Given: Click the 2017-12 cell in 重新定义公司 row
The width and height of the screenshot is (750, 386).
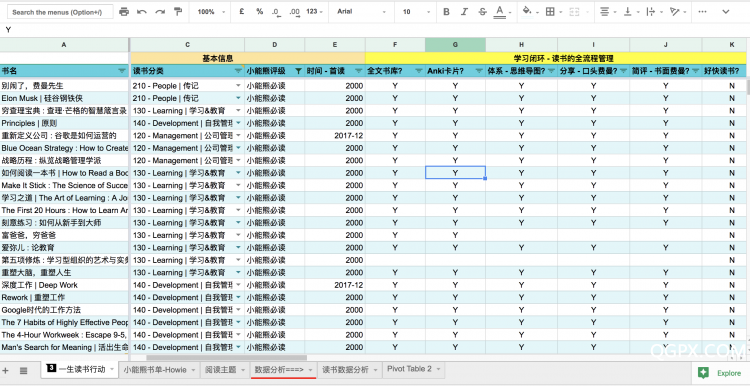Looking at the screenshot, I should pos(335,136).
